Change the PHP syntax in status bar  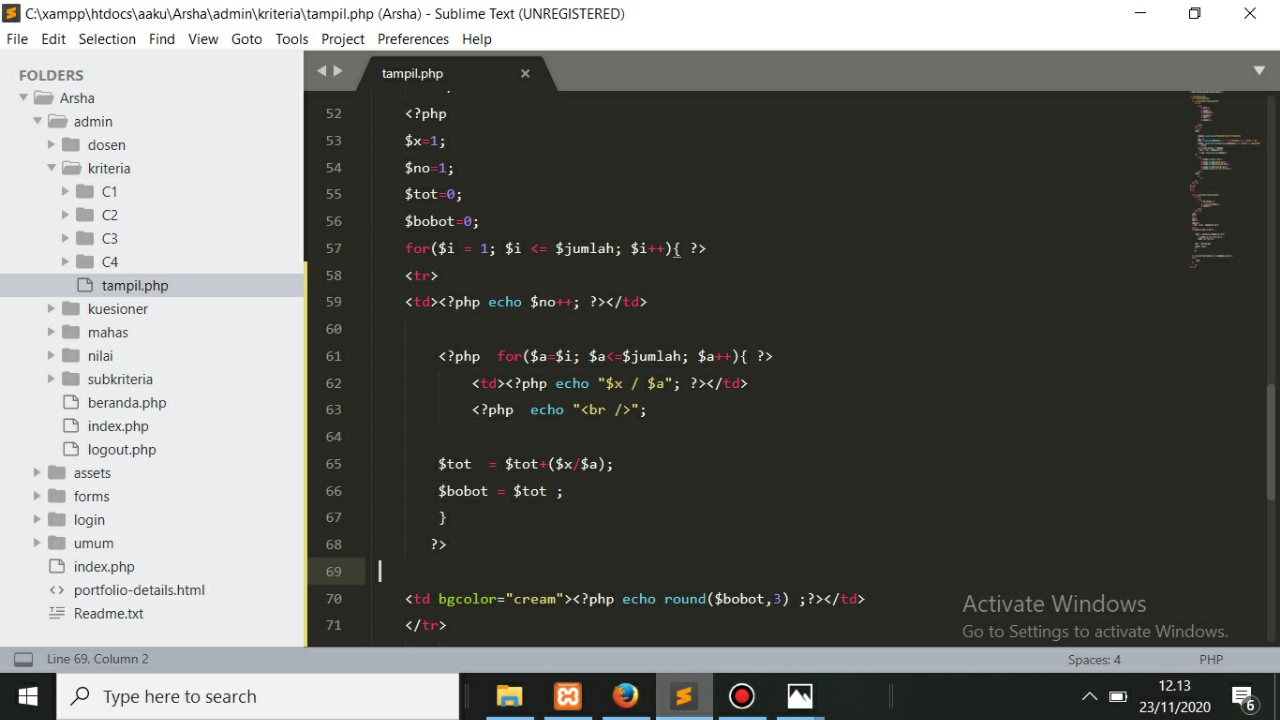pos(1211,660)
